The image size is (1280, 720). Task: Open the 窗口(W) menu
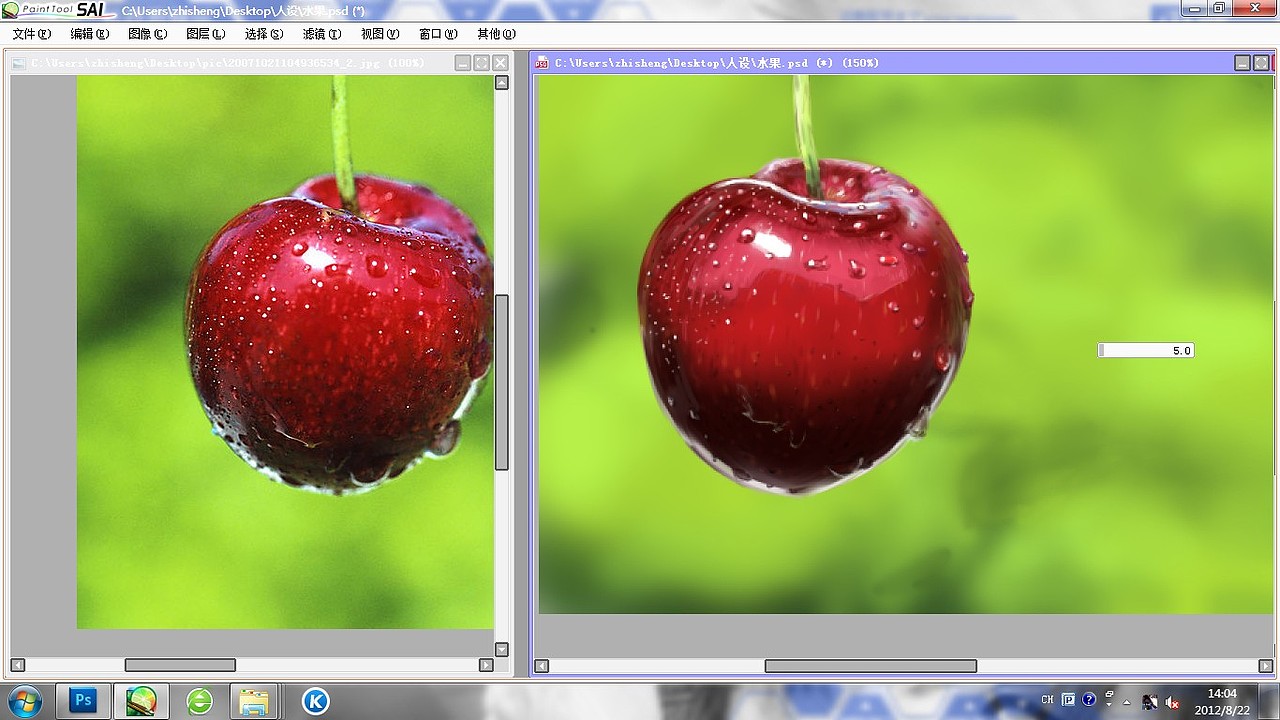(437, 34)
